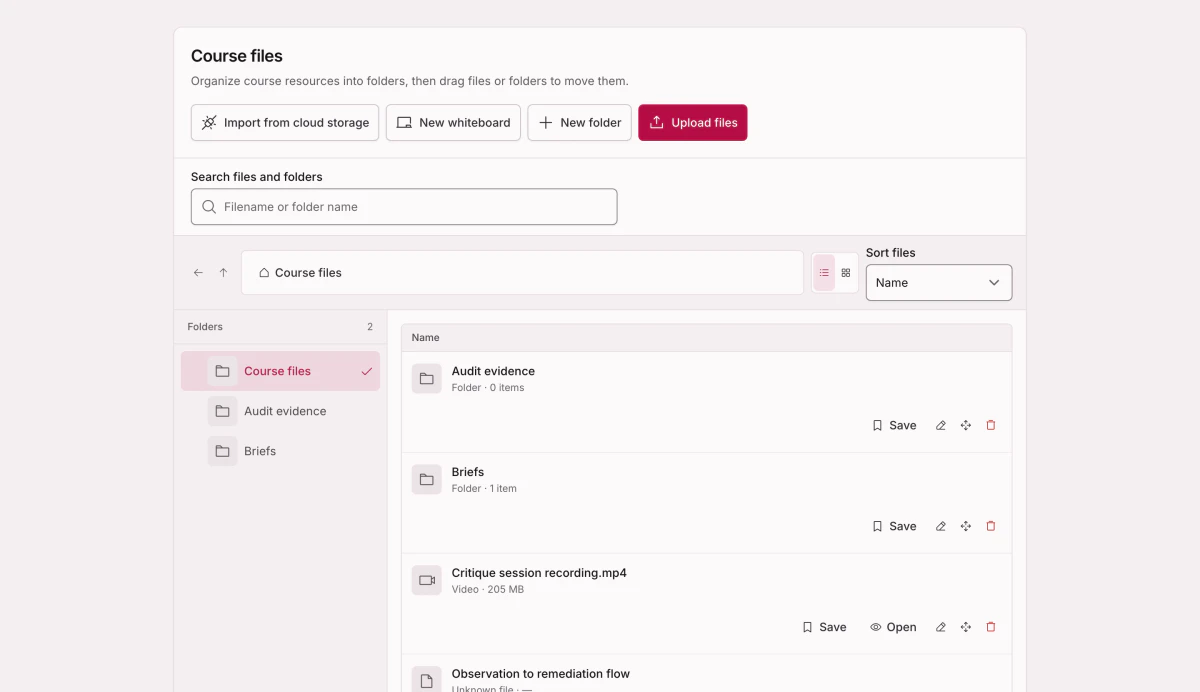
Task: Save the Briefs folder
Action: 894,526
